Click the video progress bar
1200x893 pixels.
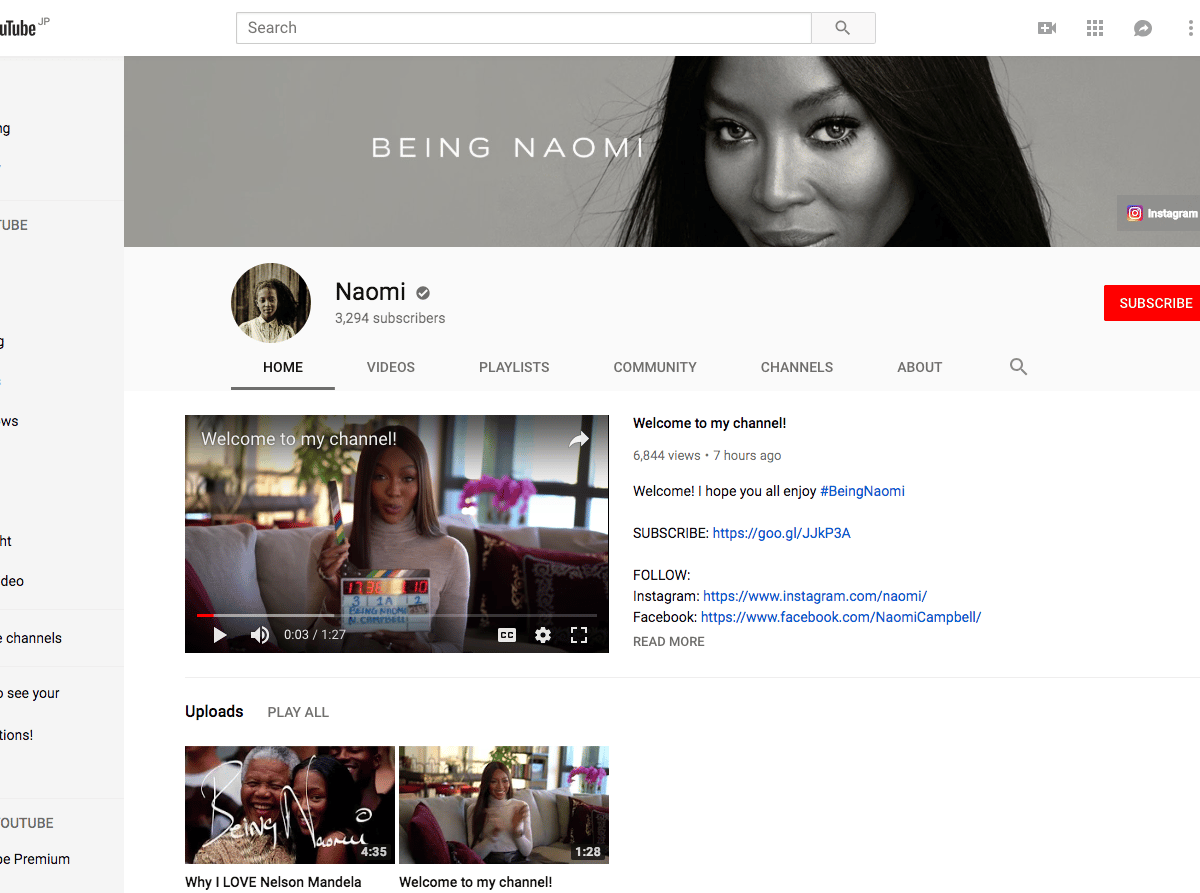pos(397,615)
